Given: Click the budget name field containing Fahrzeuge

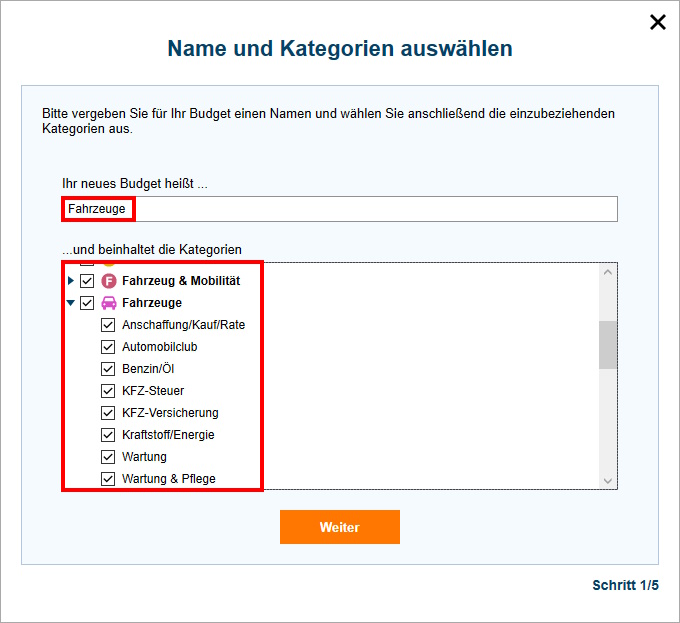Looking at the screenshot, I should tap(340, 209).
